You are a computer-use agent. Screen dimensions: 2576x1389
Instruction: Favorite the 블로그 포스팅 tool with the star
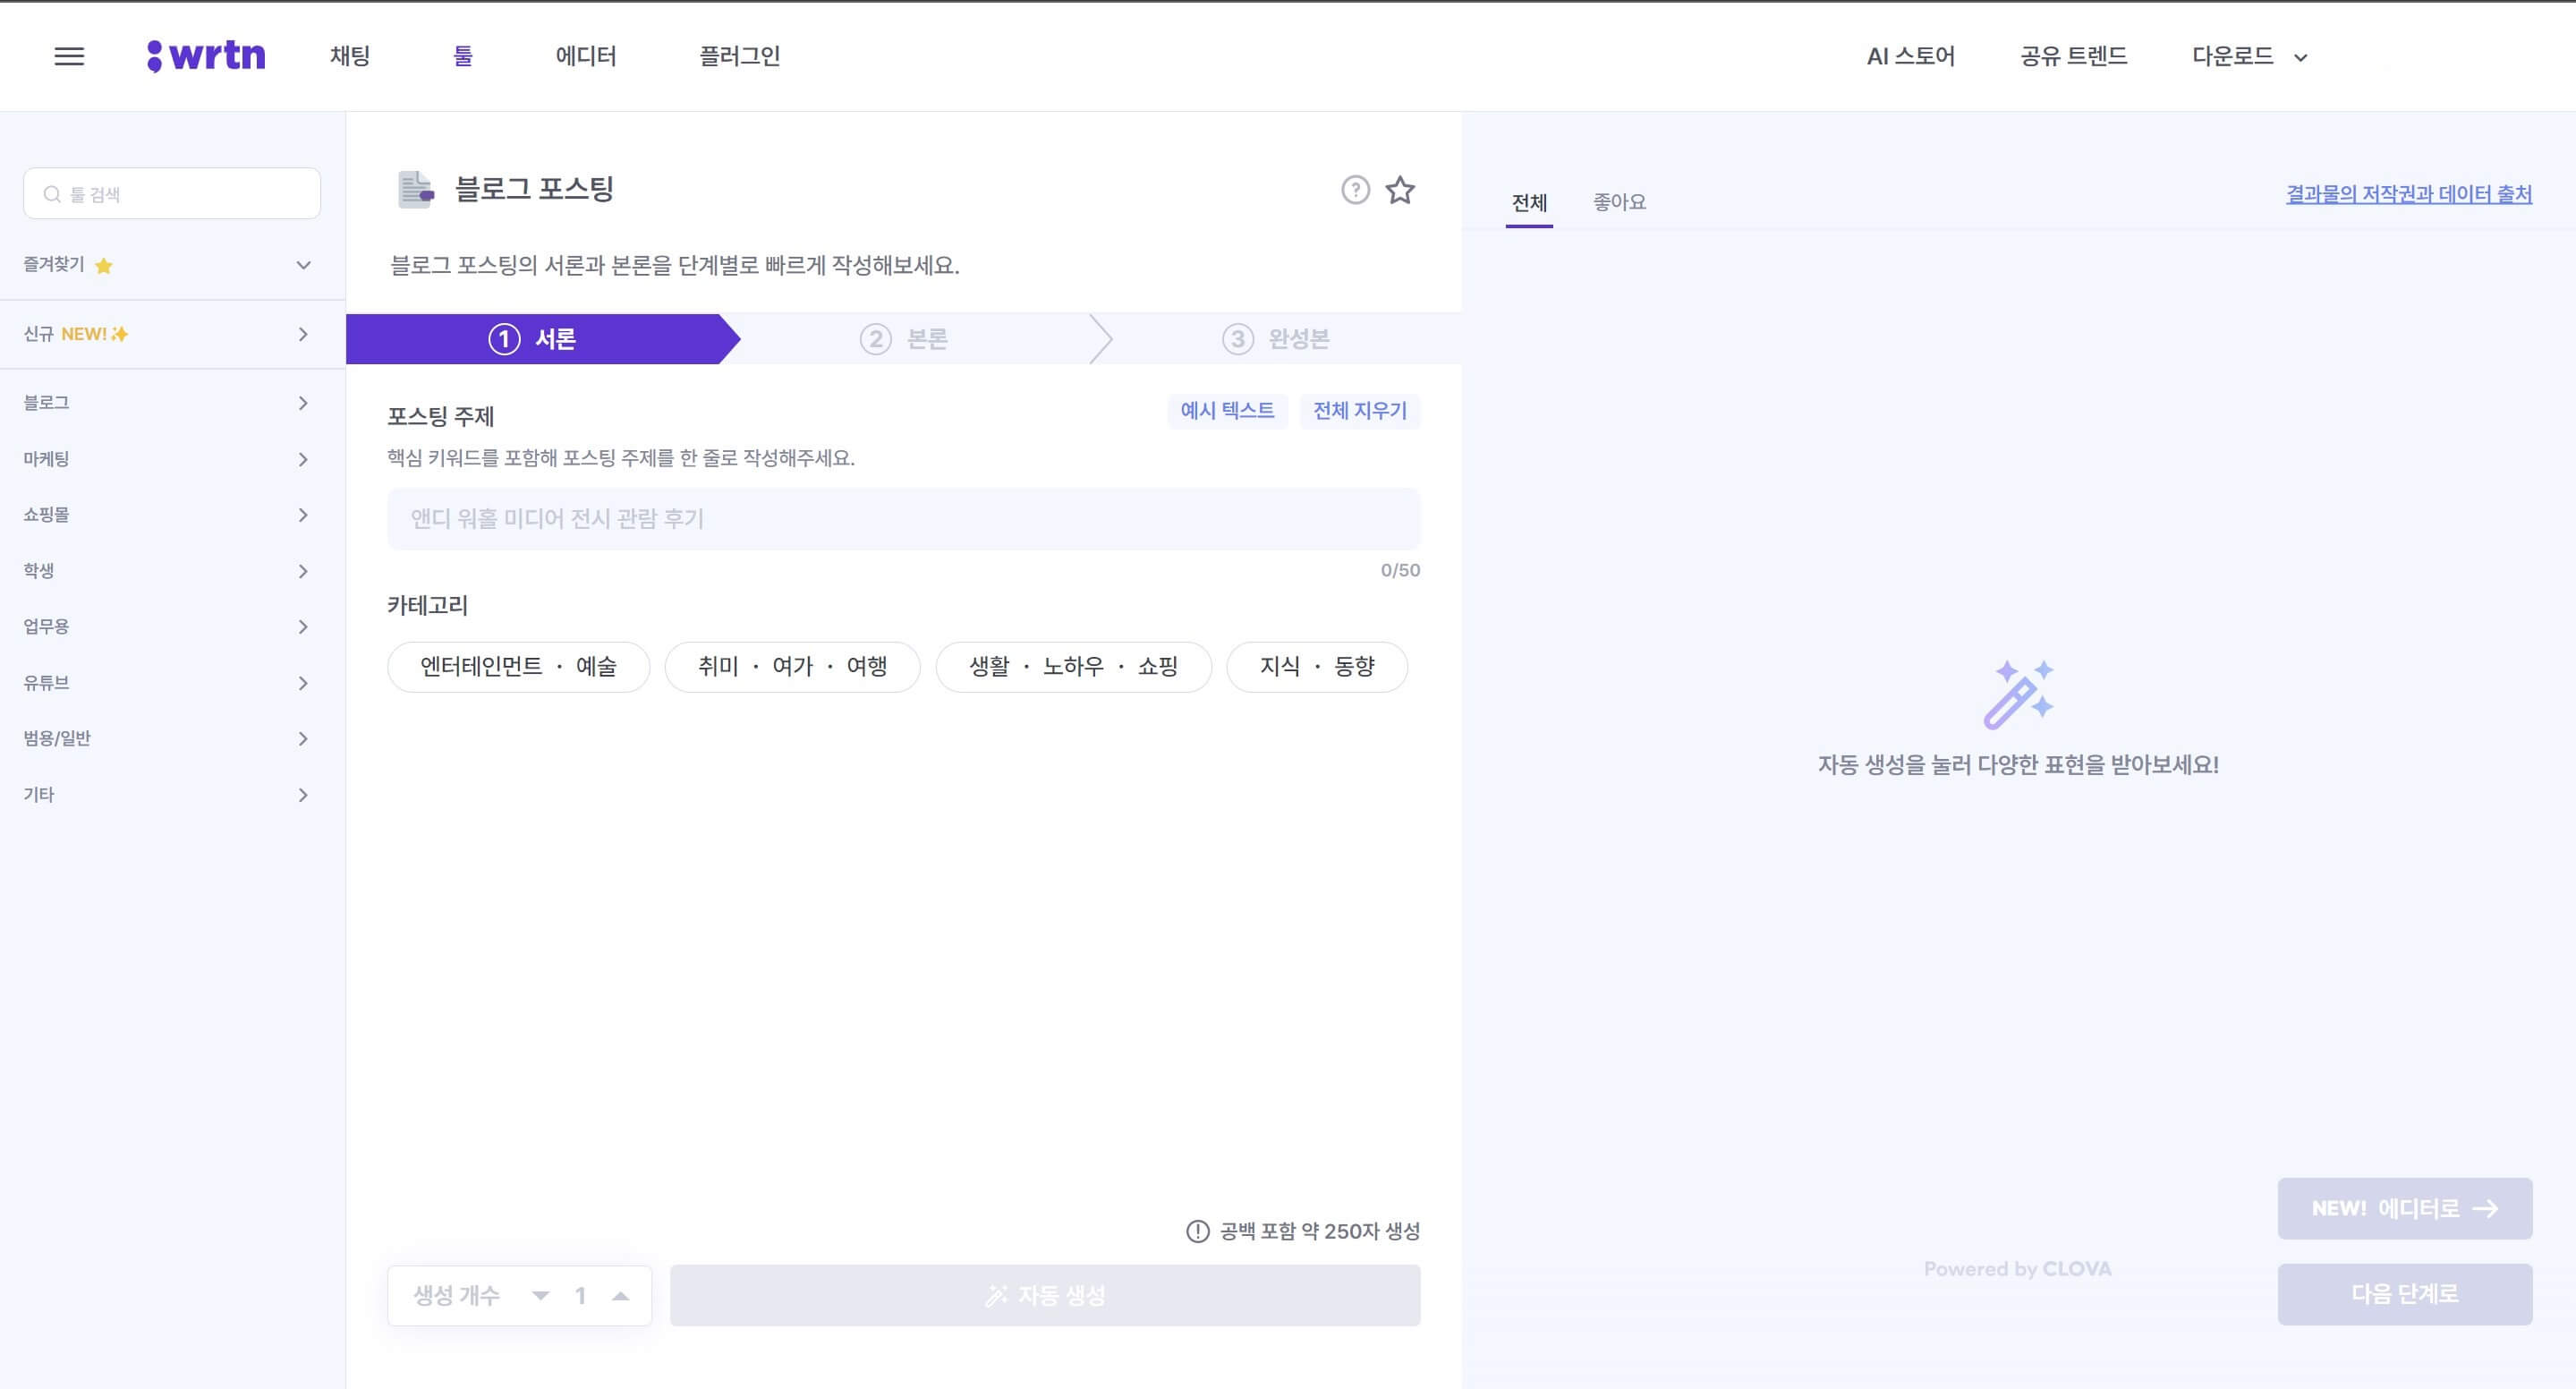click(1400, 190)
